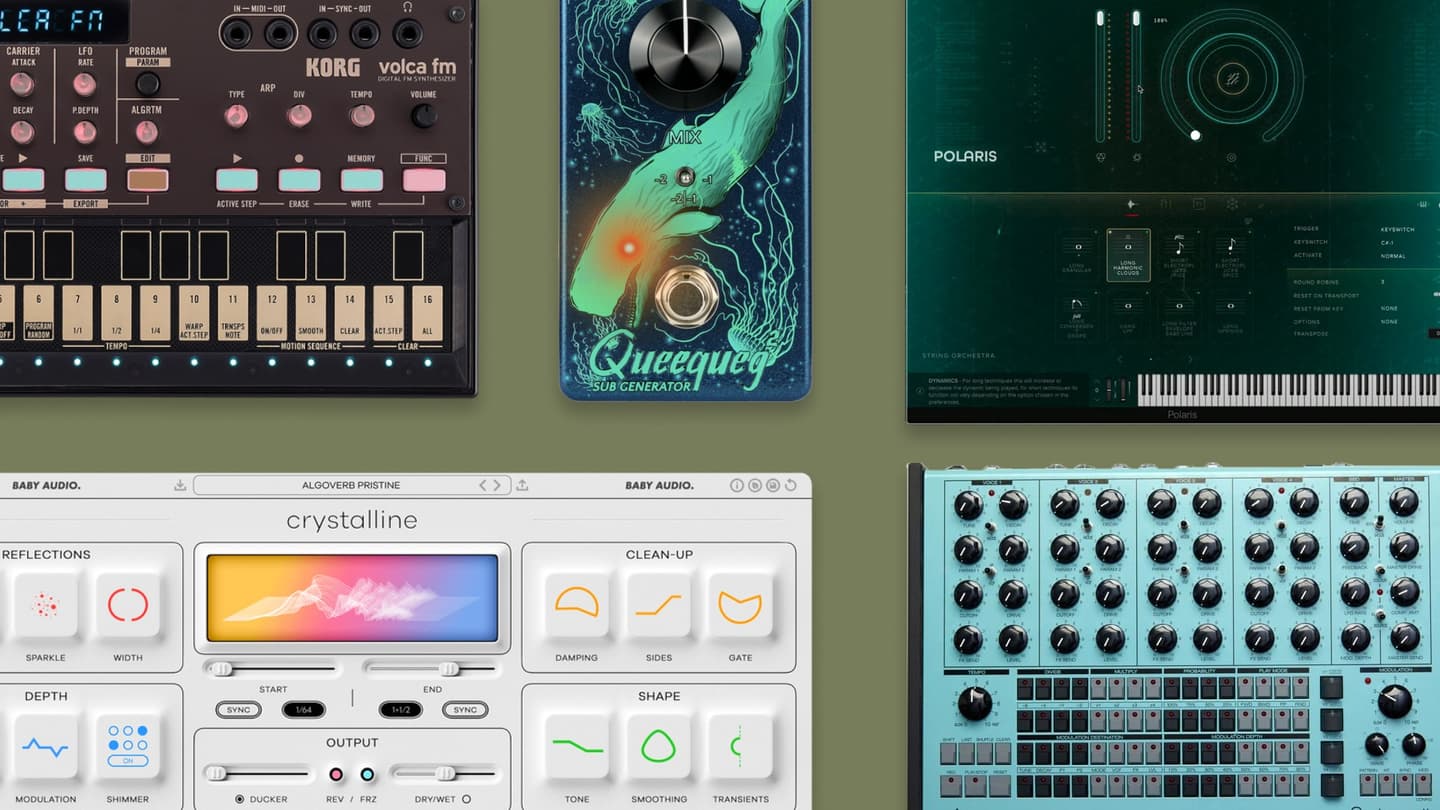Open Polaris Options NONE dropdown

(1389, 321)
